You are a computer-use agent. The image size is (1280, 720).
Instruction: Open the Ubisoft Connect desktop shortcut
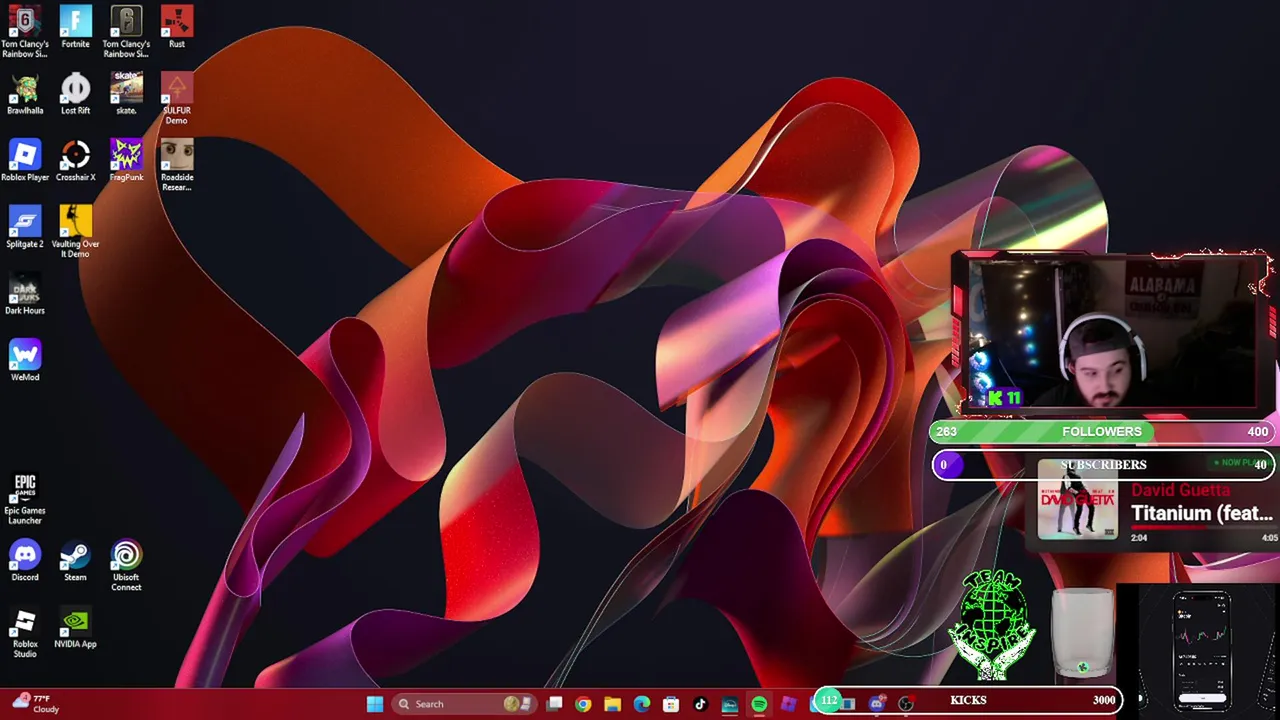coord(126,565)
